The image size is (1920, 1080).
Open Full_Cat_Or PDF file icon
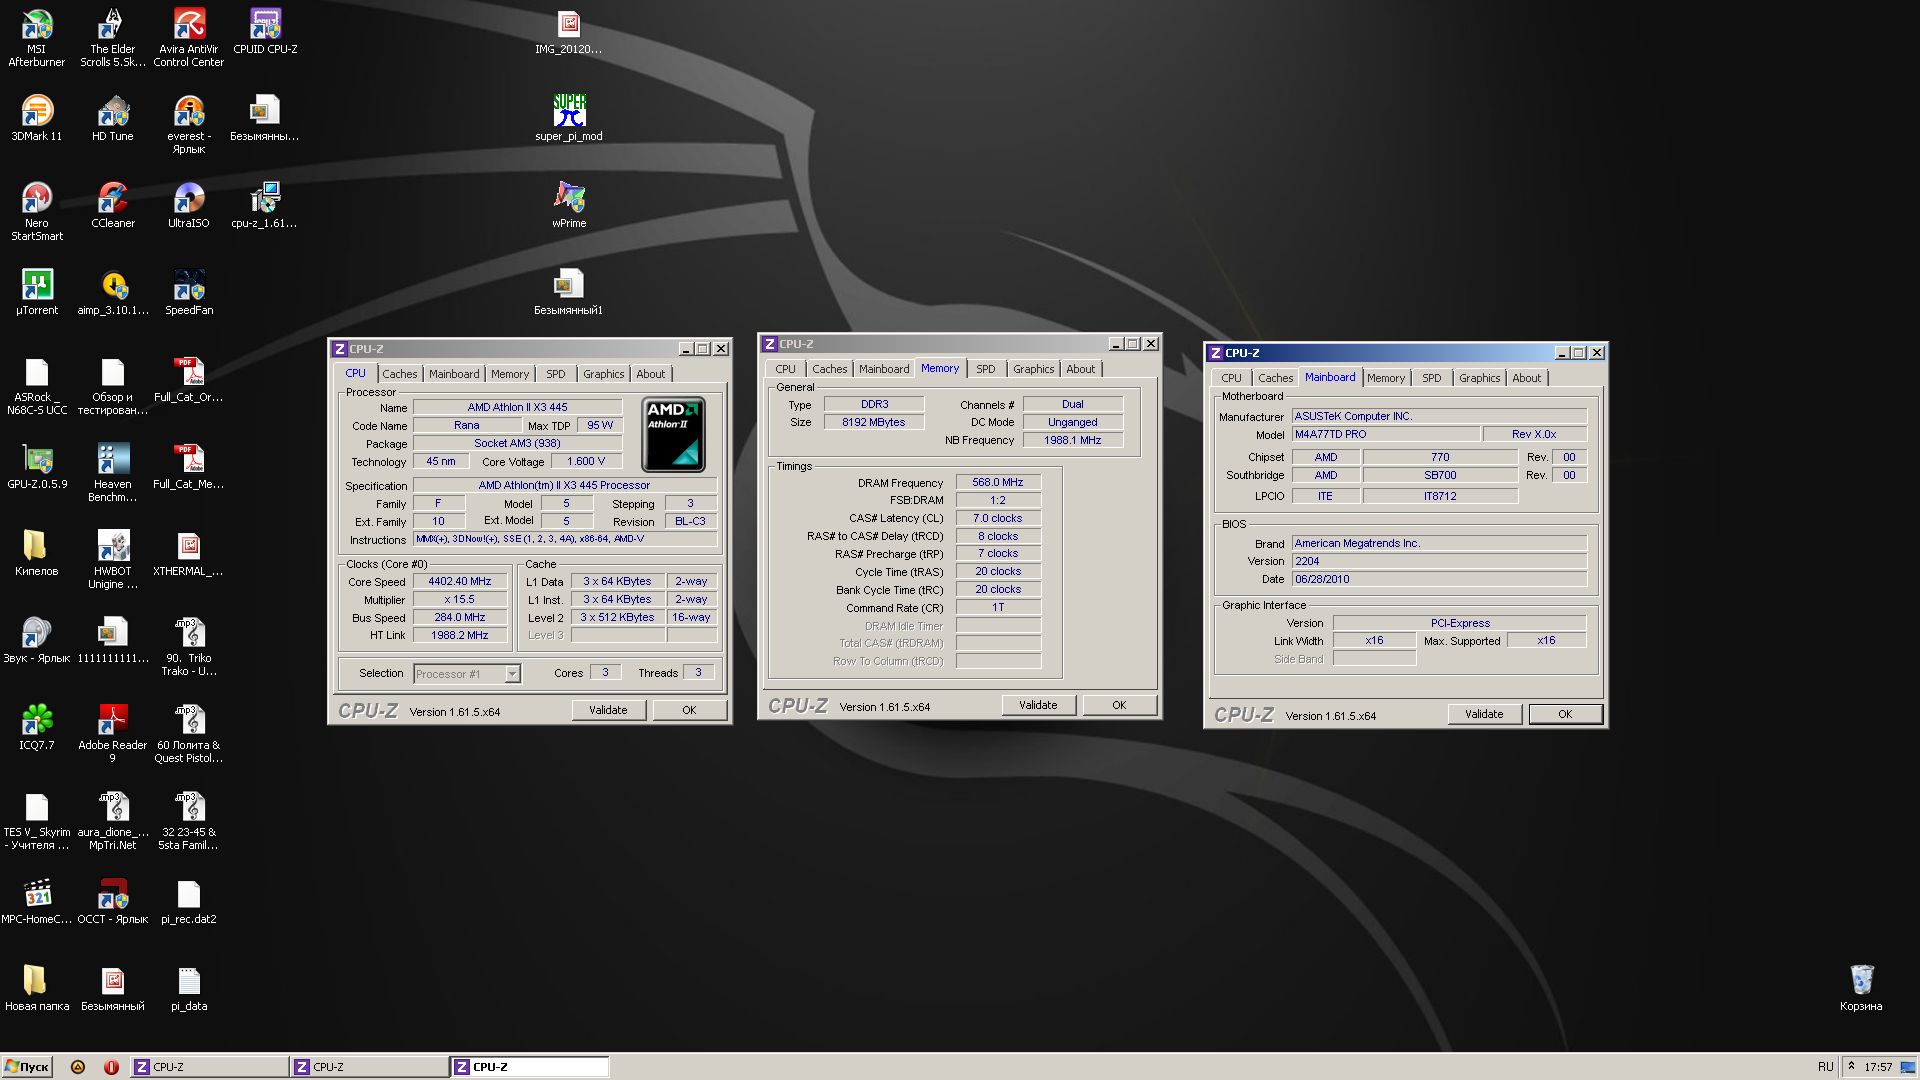189,379
